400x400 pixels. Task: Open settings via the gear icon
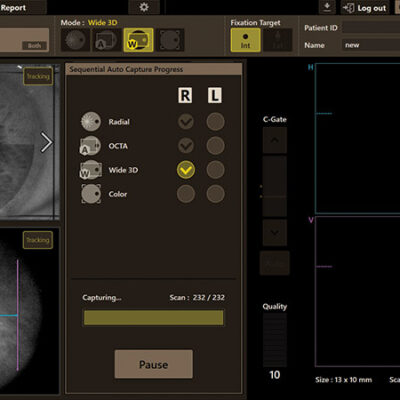pyautogui.click(x=144, y=7)
